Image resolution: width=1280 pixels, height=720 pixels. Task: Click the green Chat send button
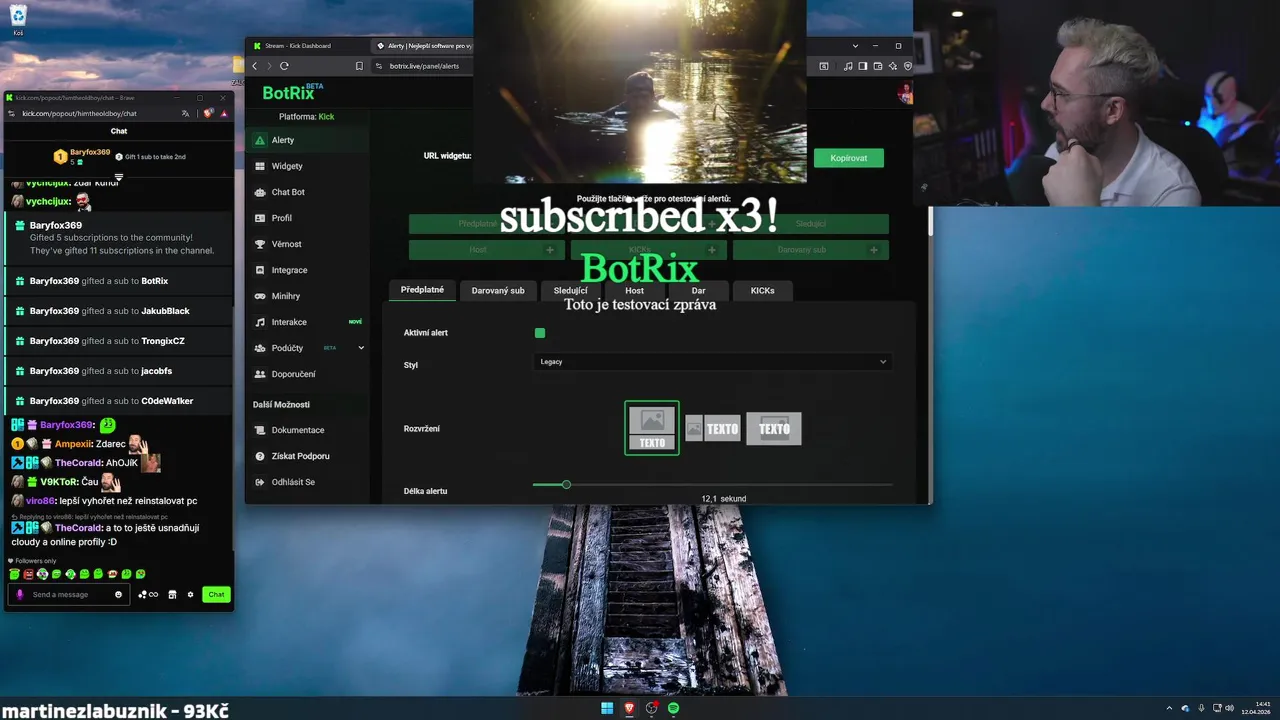click(216, 595)
